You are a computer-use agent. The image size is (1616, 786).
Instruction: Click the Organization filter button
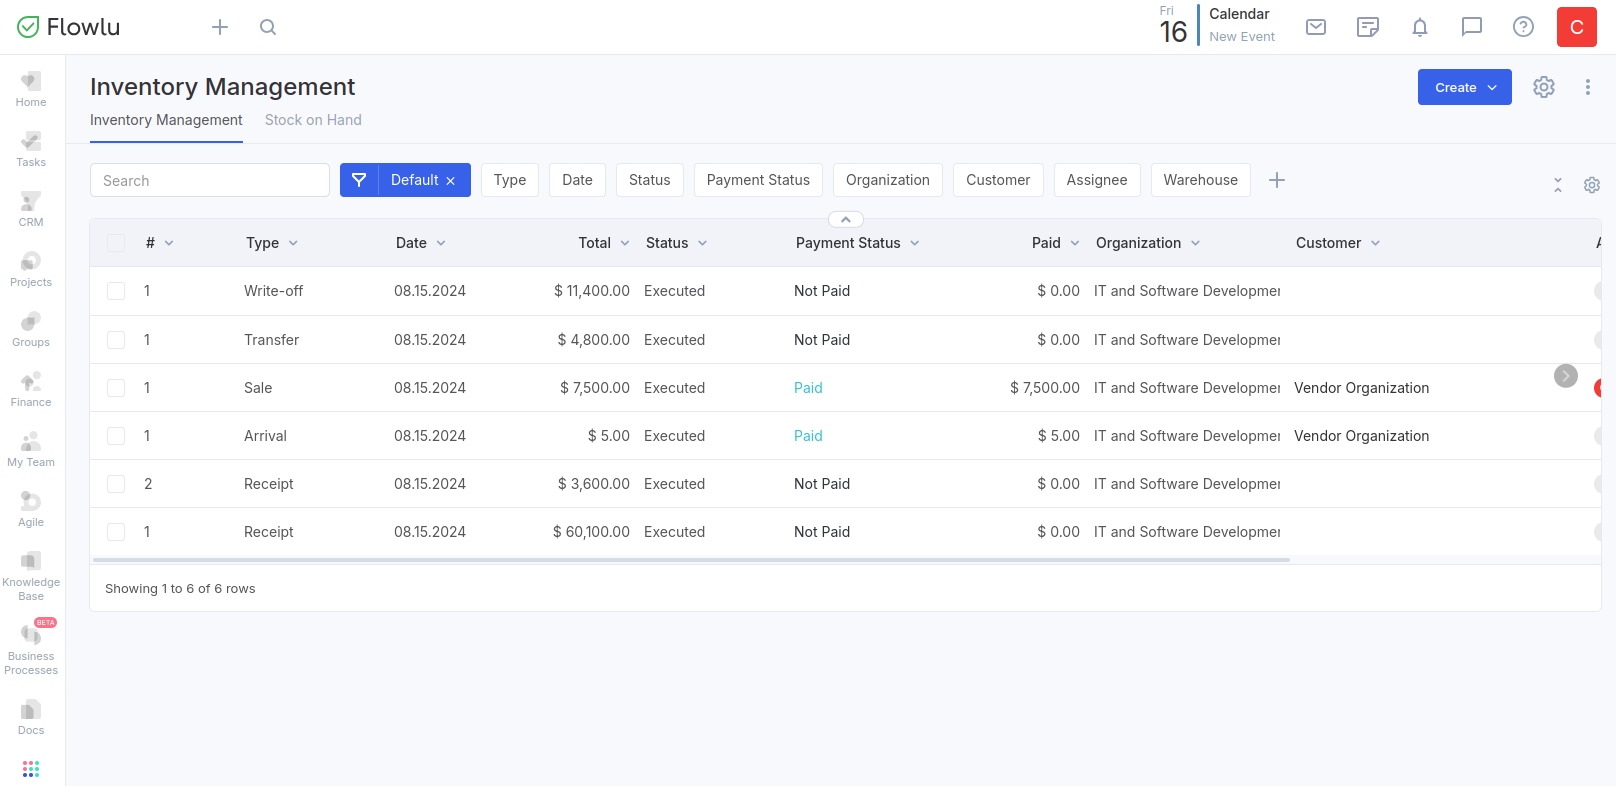tap(887, 180)
